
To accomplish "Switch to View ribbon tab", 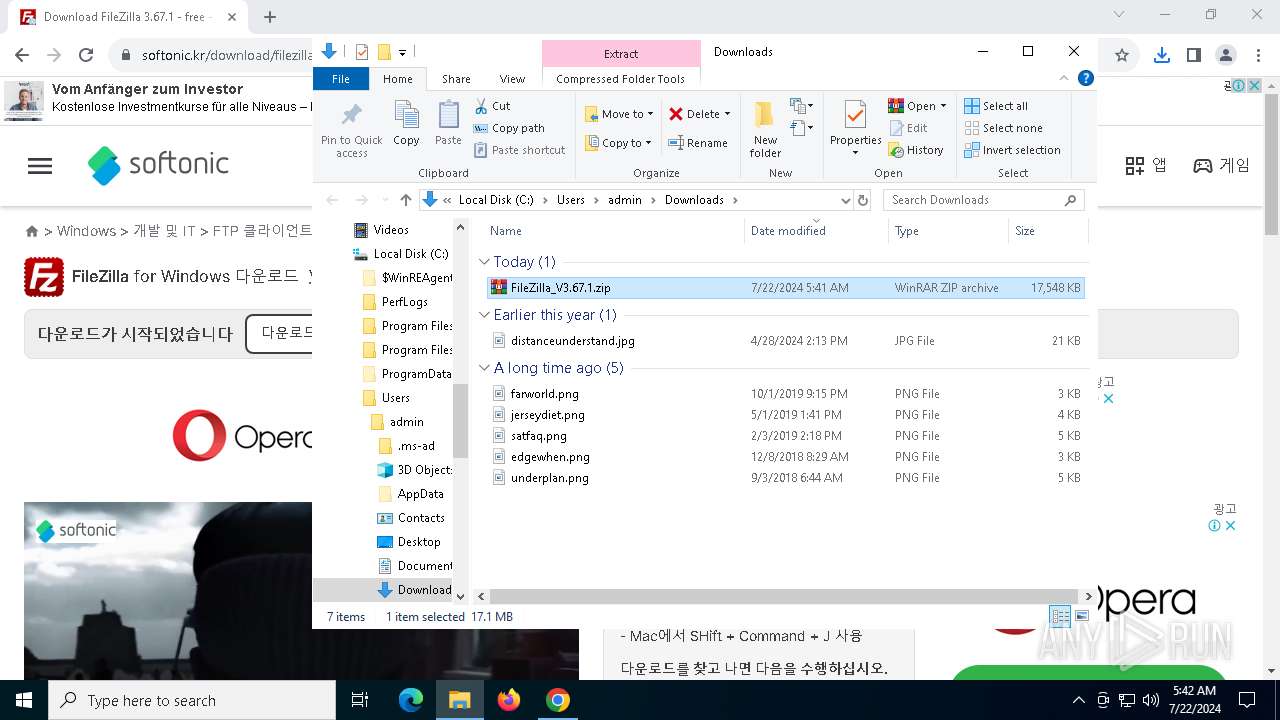I will (x=512, y=79).
